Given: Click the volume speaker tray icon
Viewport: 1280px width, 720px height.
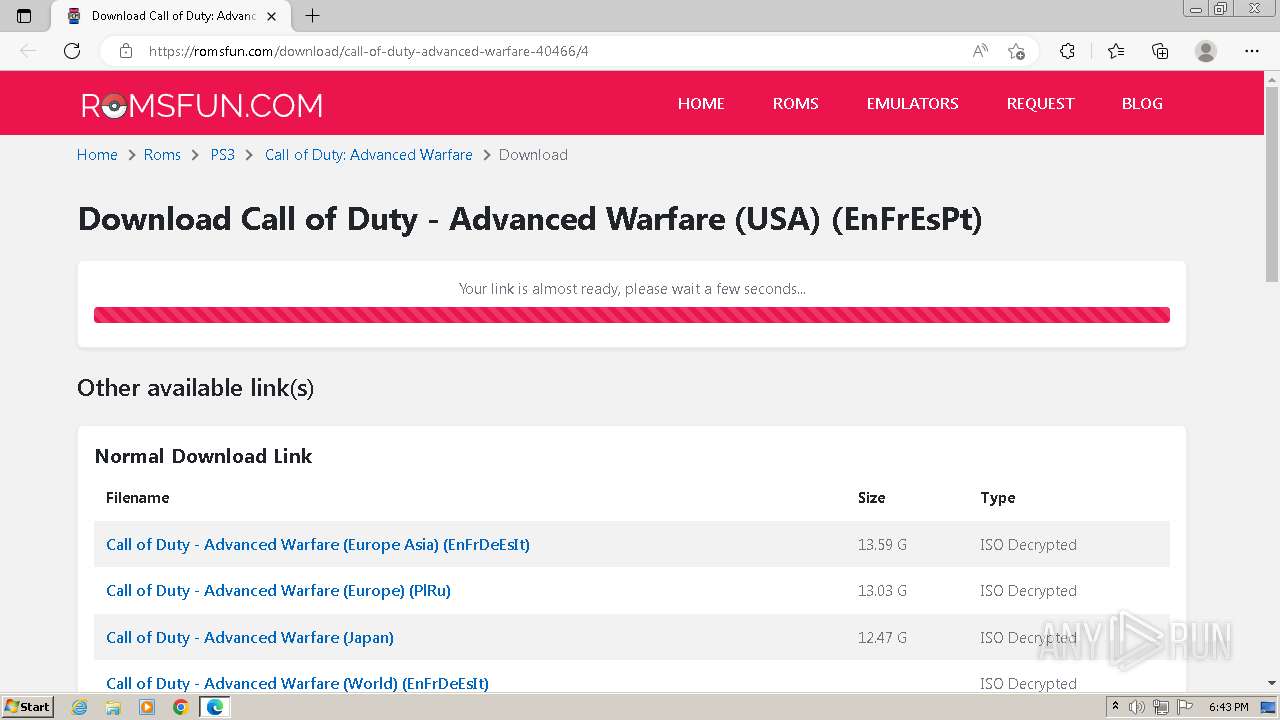Looking at the screenshot, I should click(x=1137, y=707).
